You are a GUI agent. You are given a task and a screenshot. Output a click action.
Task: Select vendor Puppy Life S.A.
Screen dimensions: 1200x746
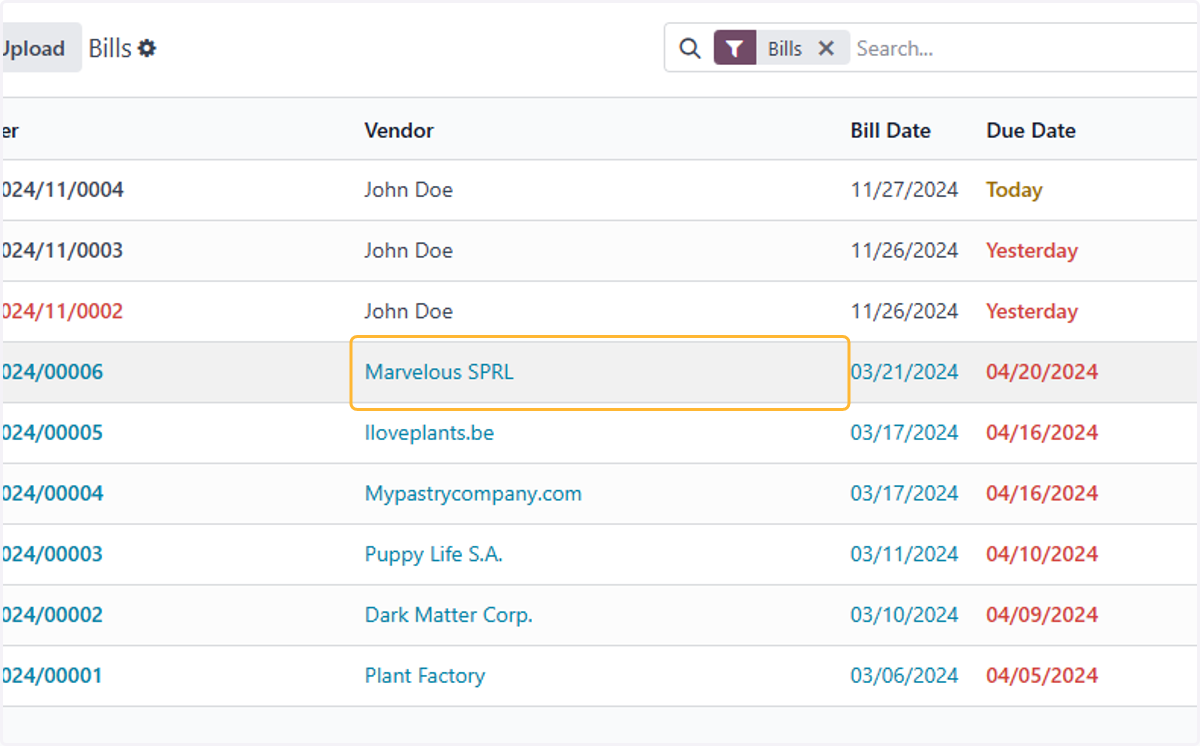click(433, 554)
